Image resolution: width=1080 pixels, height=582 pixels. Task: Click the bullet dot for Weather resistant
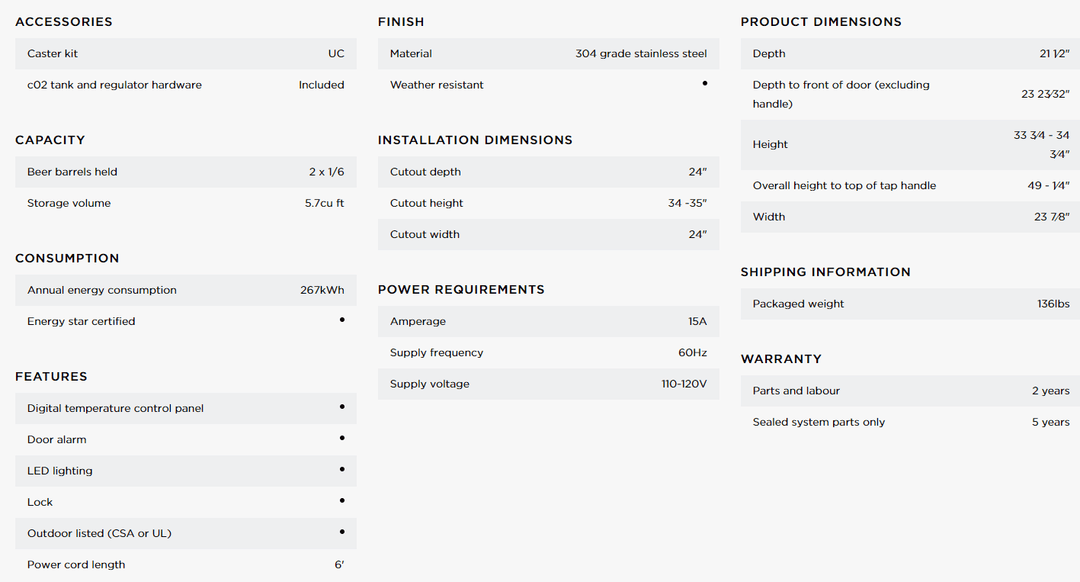tap(704, 83)
